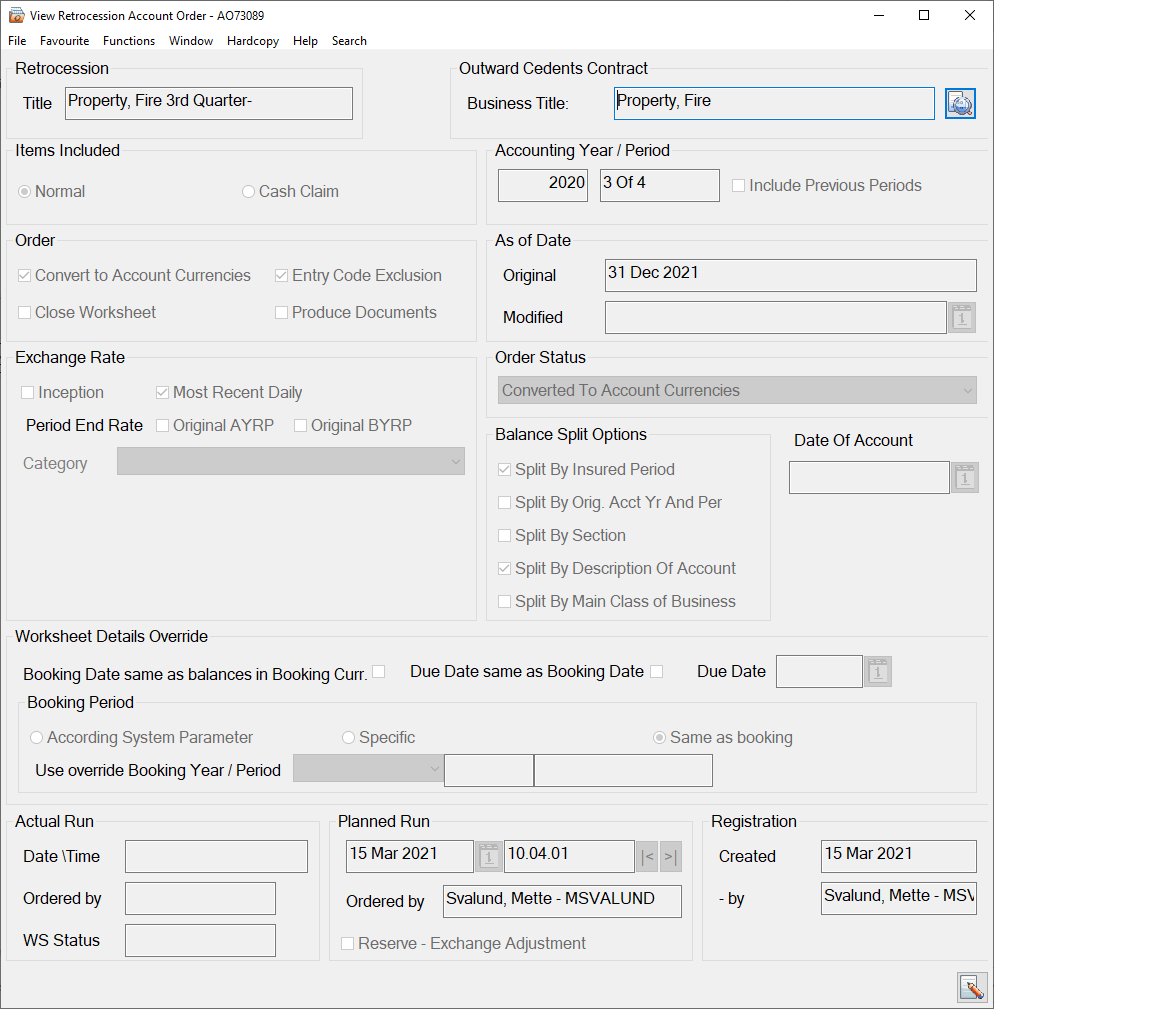
Task: Click the Search menu item
Action: [x=349, y=41]
